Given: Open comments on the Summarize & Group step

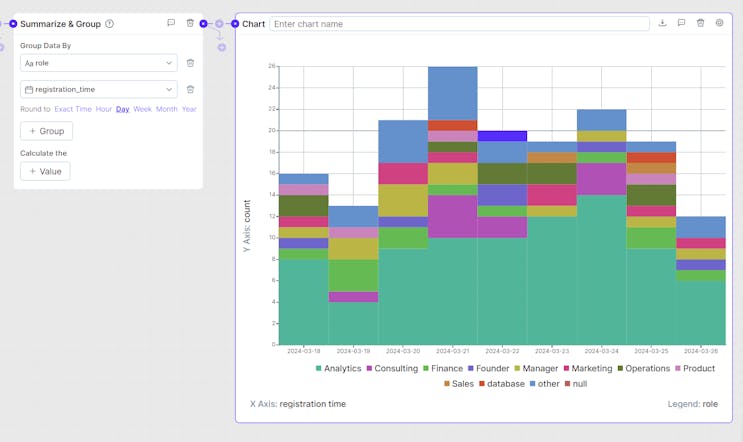Looking at the screenshot, I should [x=171, y=23].
